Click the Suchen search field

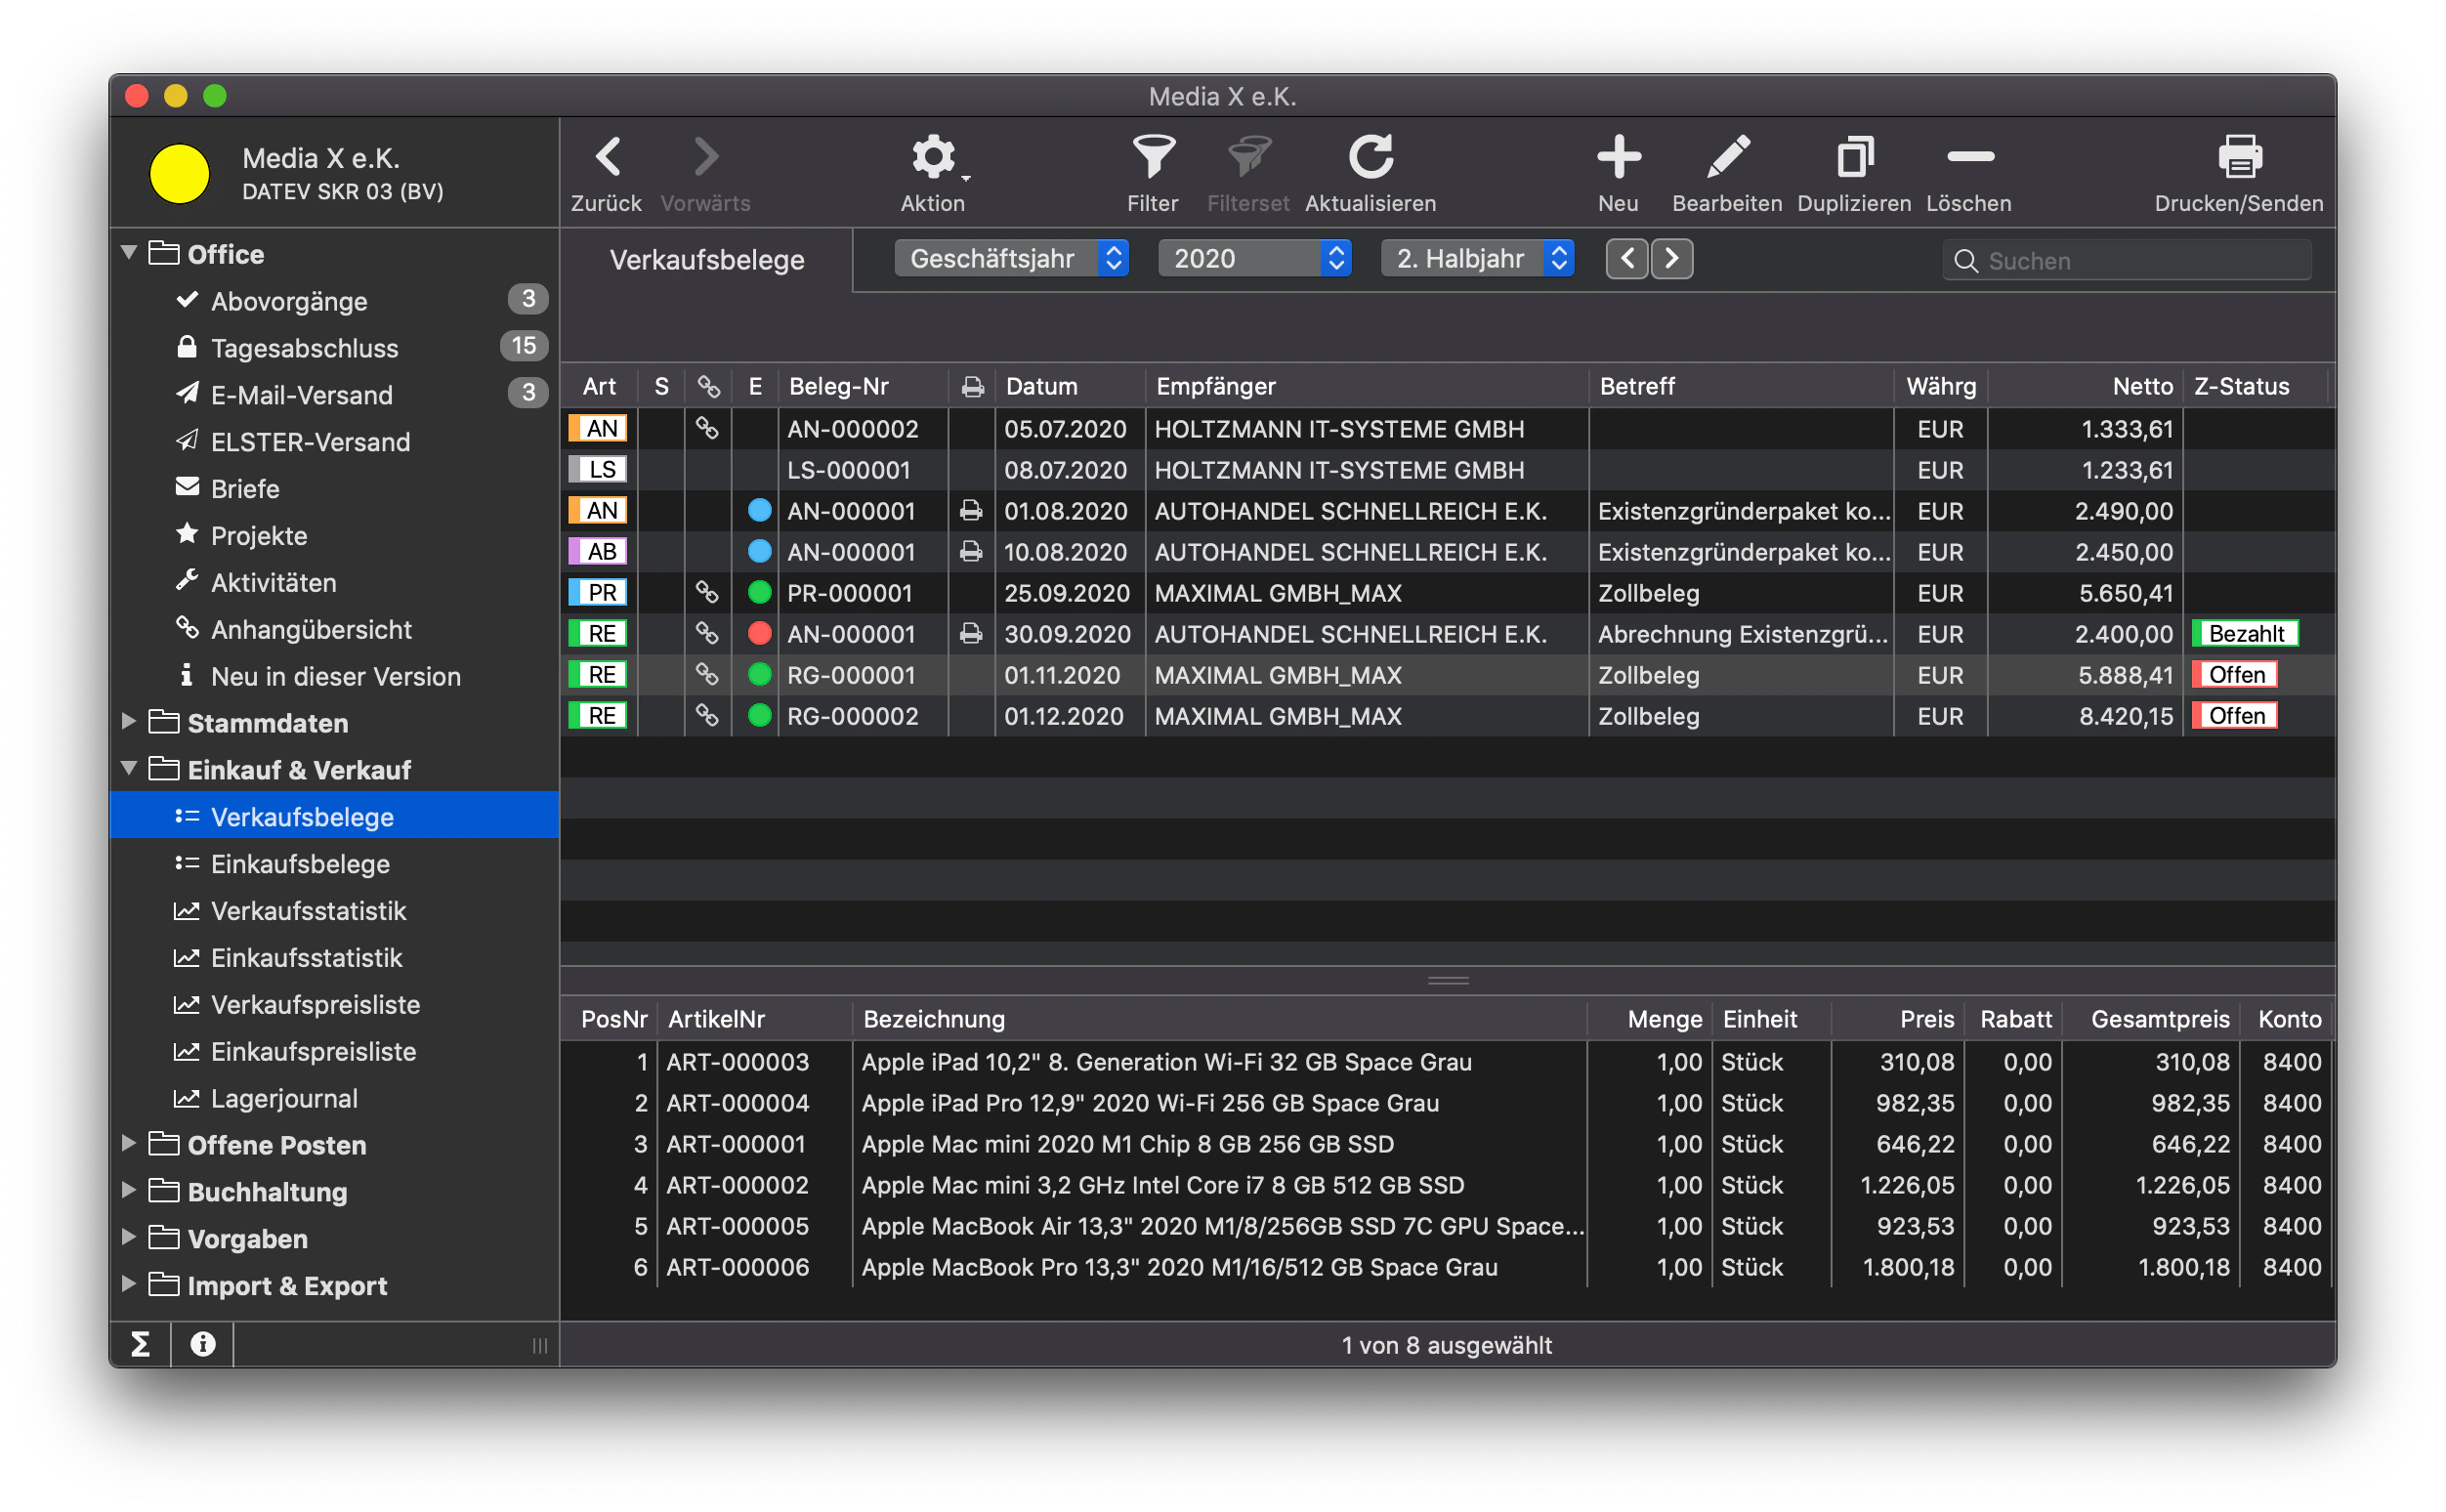click(x=2126, y=260)
